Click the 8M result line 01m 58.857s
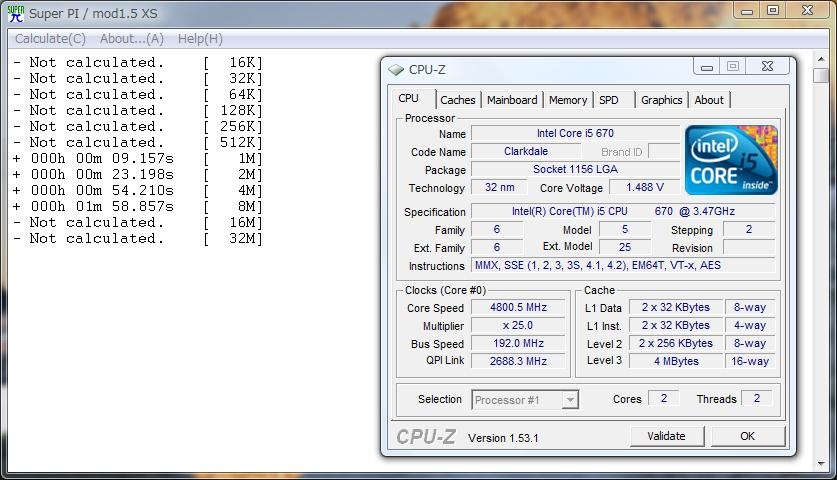This screenshot has width=837, height=480. 138,207
